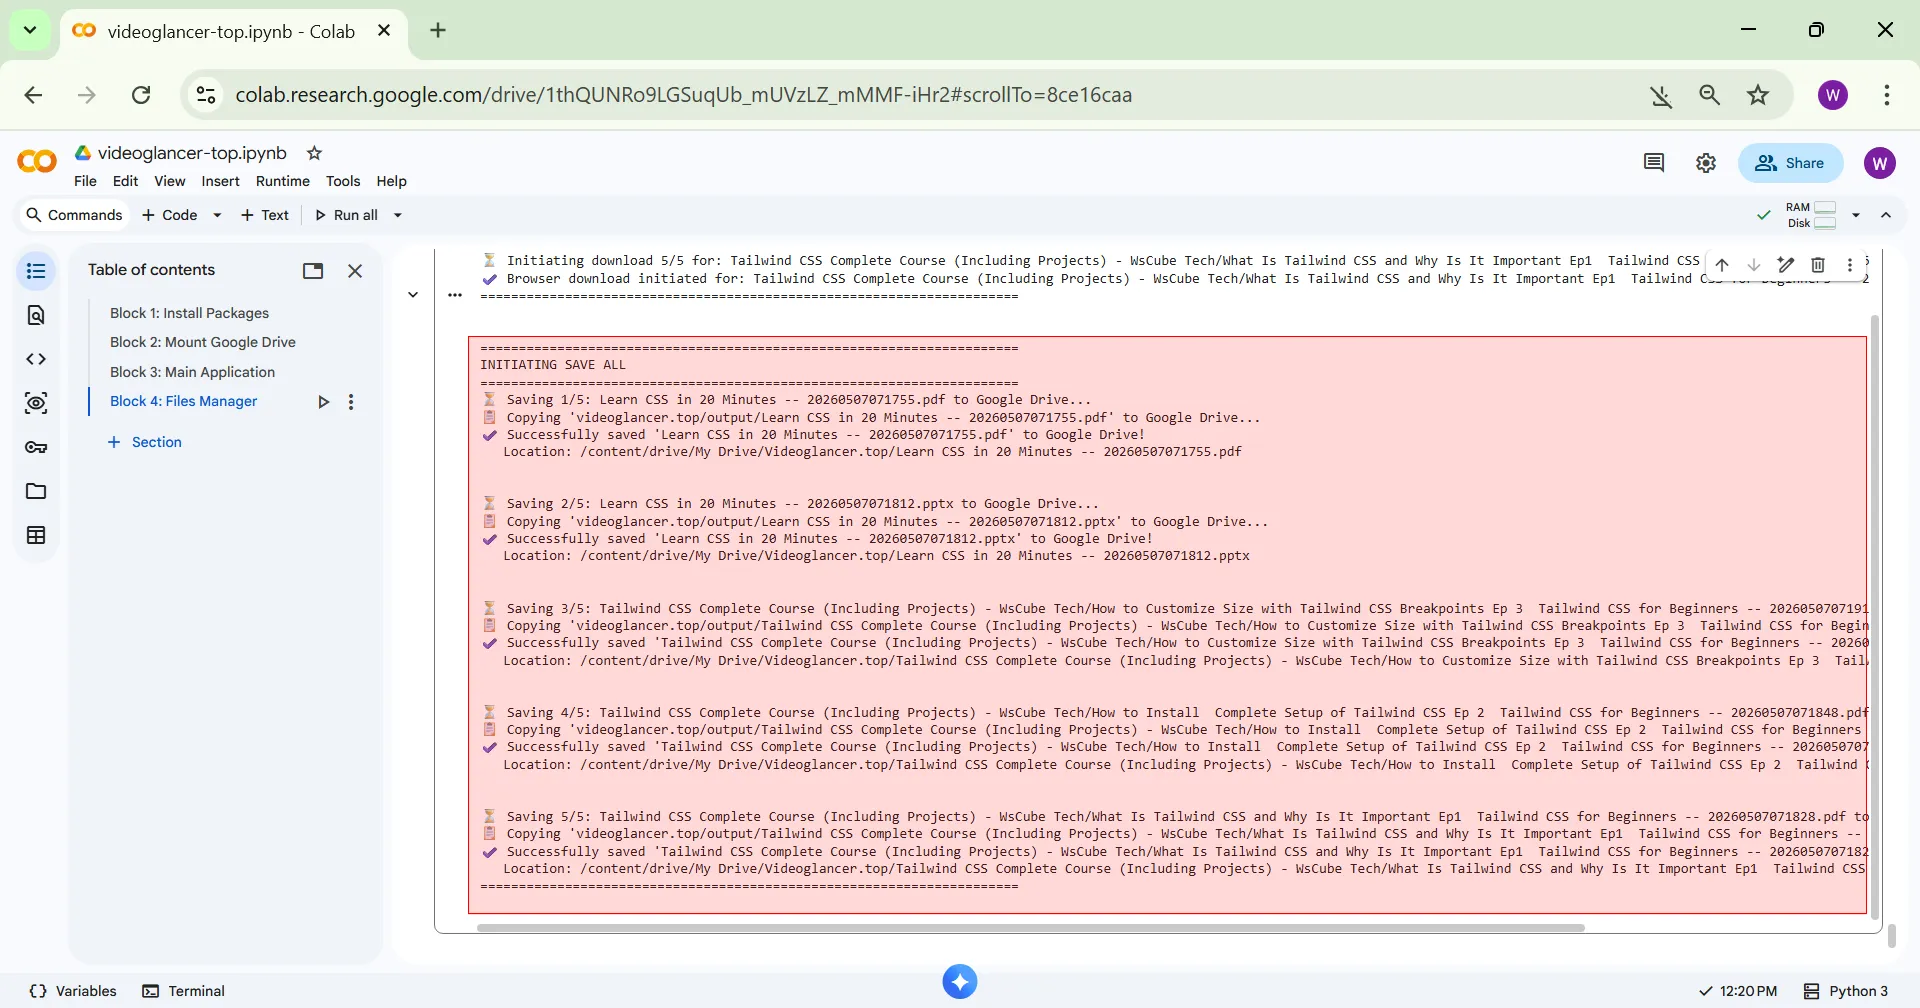The width and height of the screenshot is (1920, 1008).
Task: Open the browser zoom magnifier icon
Action: click(x=1709, y=95)
